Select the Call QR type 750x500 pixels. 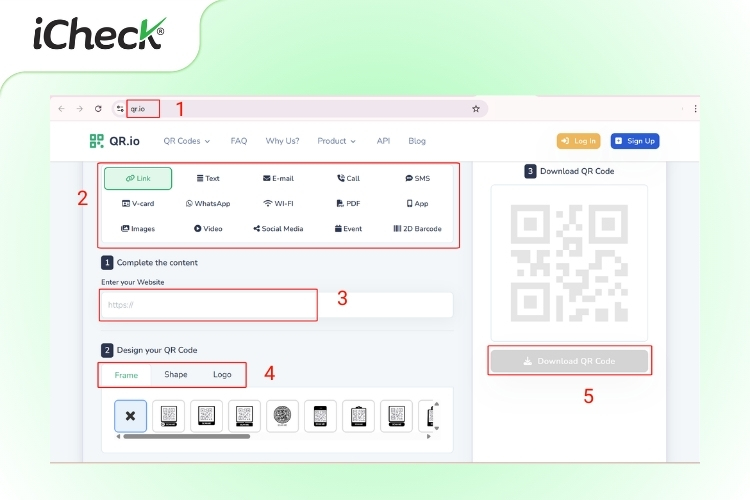click(348, 178)
